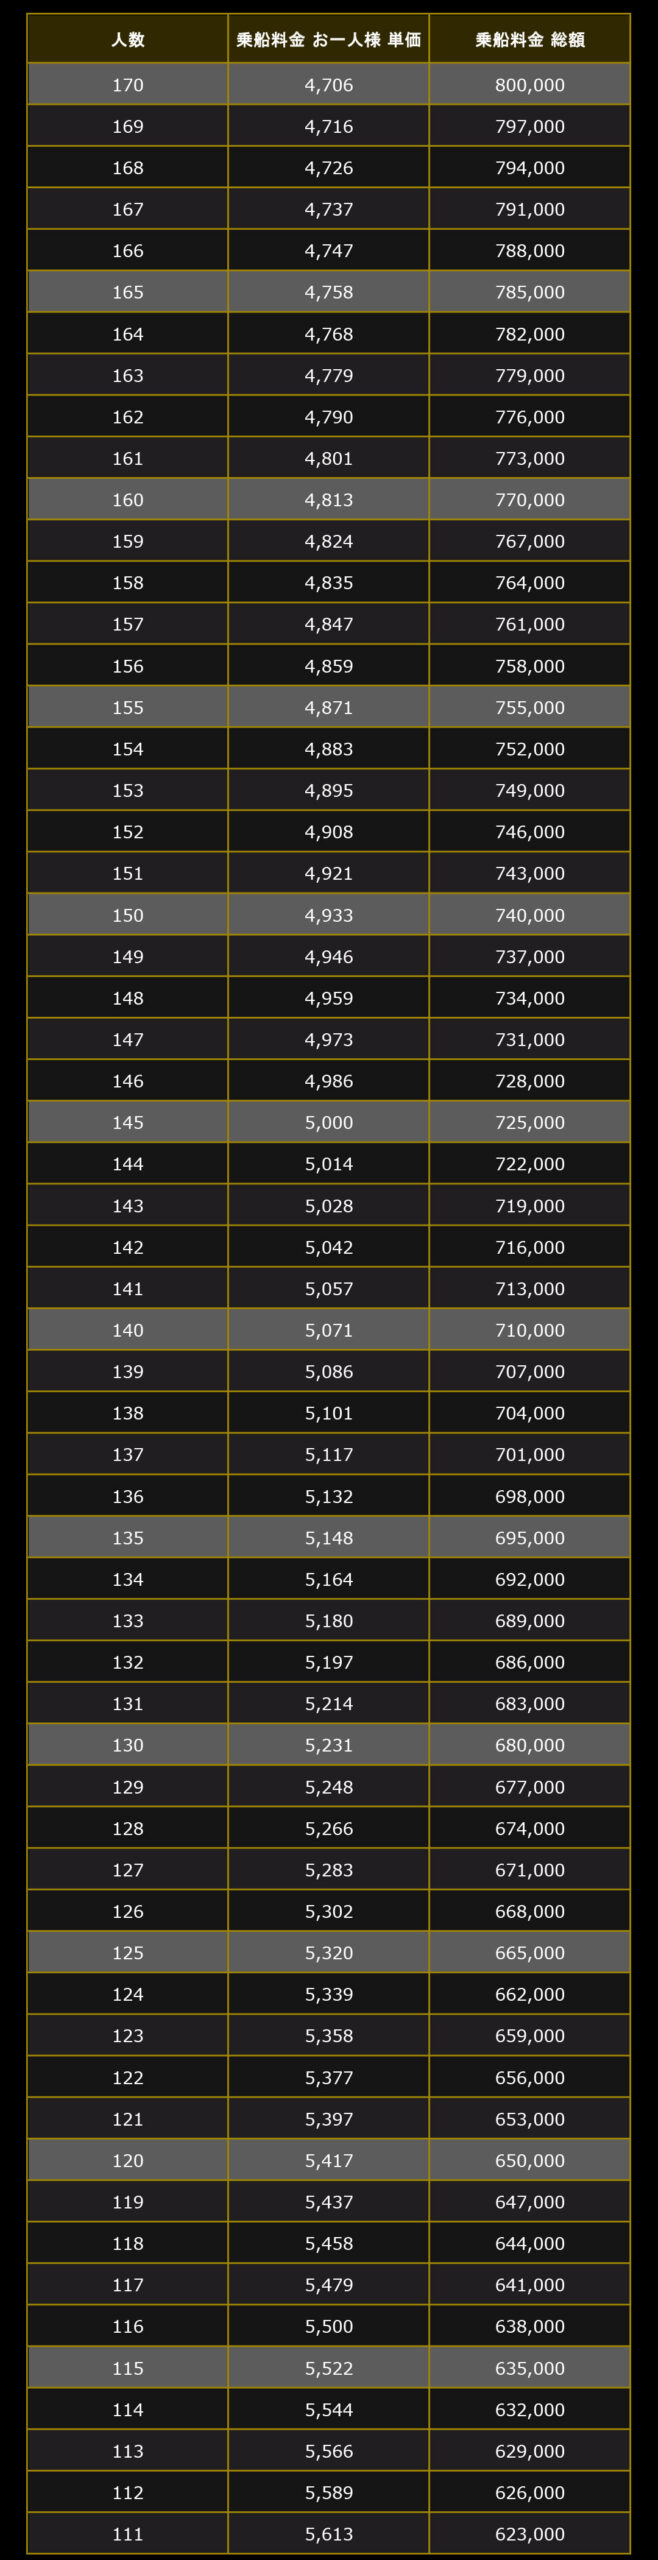Click the passenger count cell 140
Image resolution: width=658 pixels, height=2560 pixels.
tap(128, 1330)
